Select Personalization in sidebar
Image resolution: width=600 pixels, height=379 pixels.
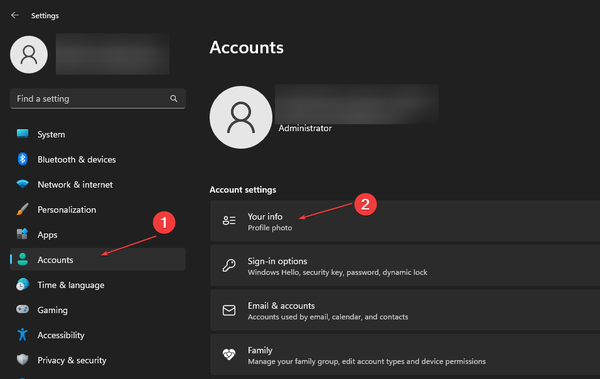click(x=98, y=209)
